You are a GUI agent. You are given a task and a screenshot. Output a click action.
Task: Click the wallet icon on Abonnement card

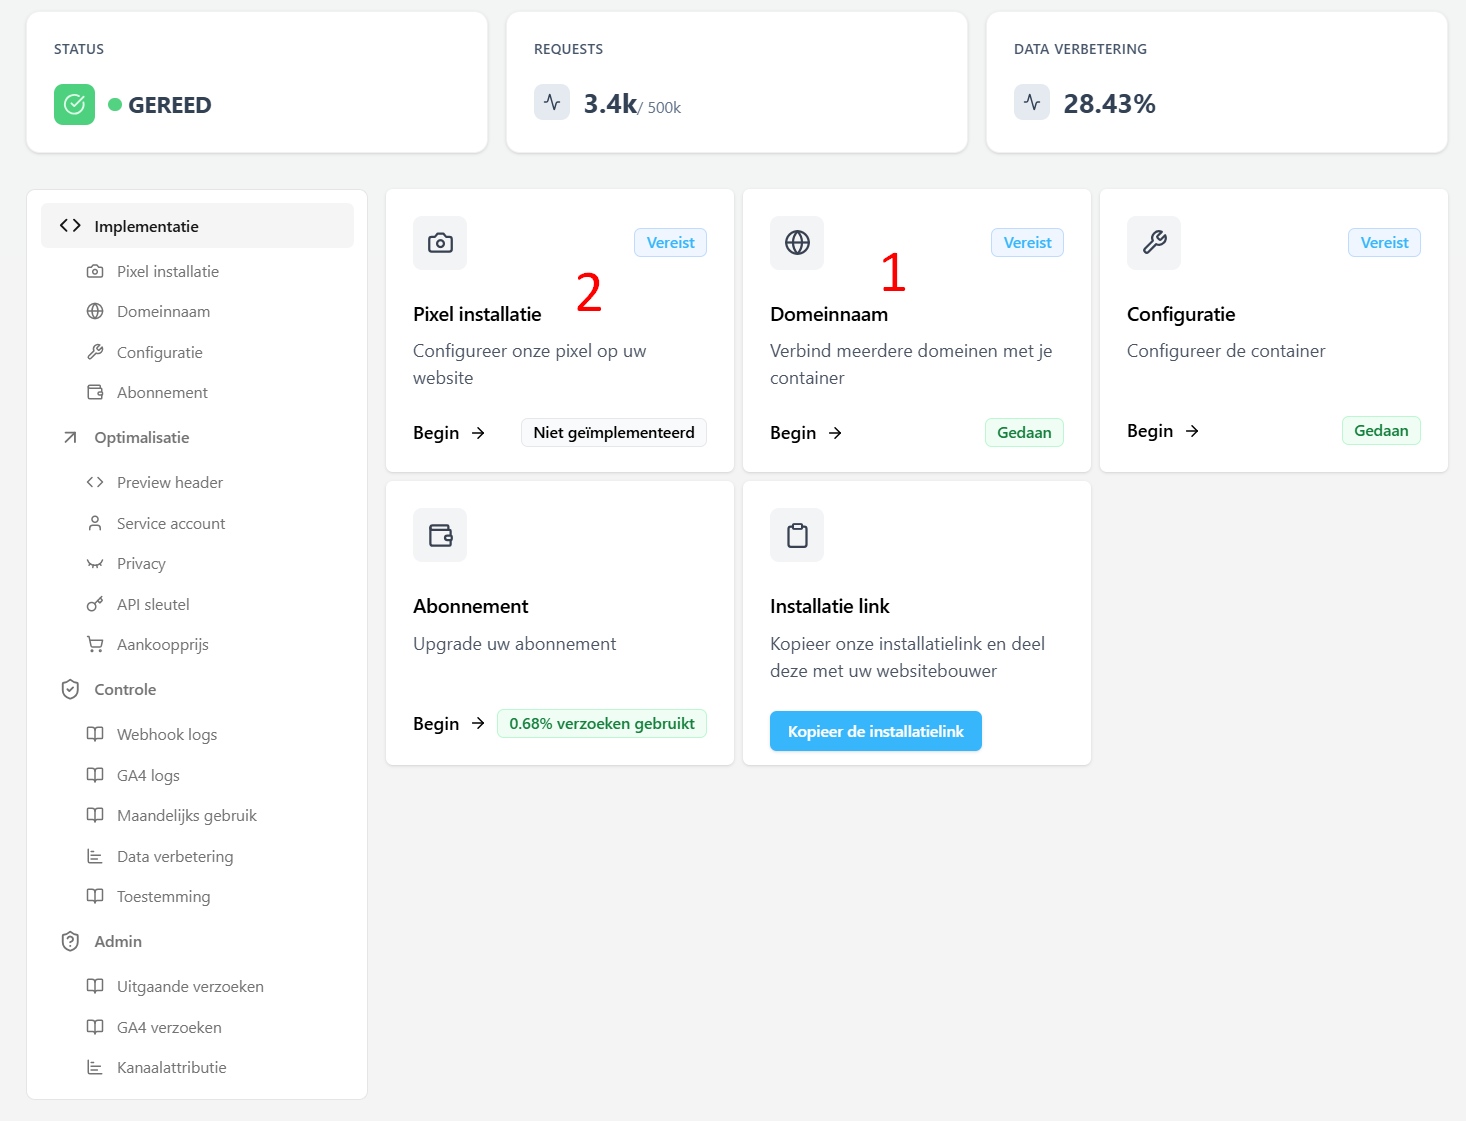point(440,535)
